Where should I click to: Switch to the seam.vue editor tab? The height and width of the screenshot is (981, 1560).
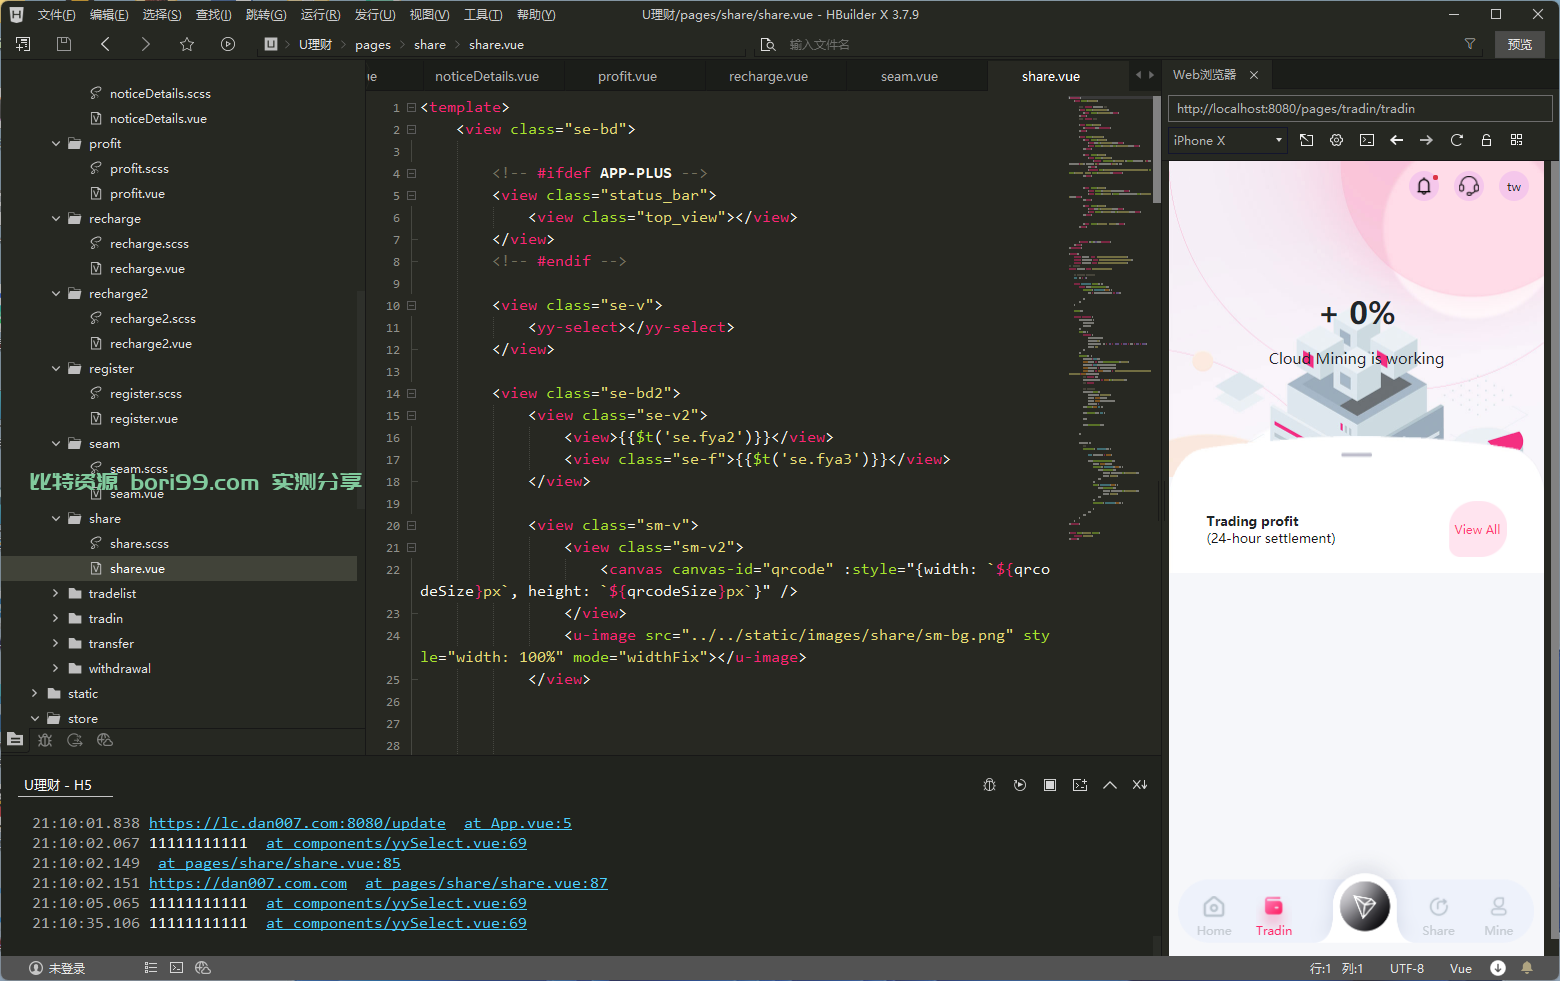(909, 76)
